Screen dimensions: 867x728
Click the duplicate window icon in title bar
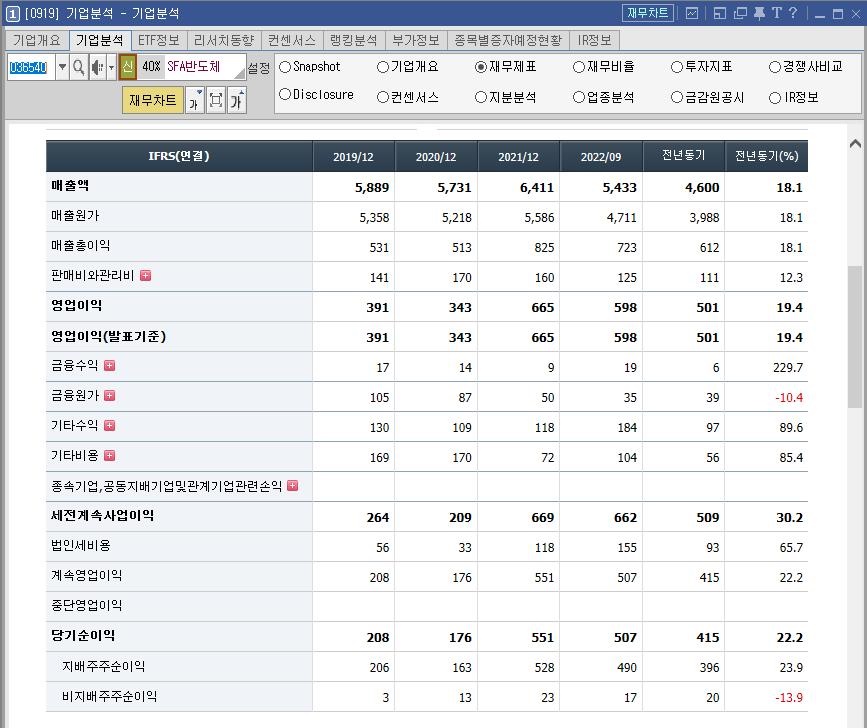[x=740, y=13]
